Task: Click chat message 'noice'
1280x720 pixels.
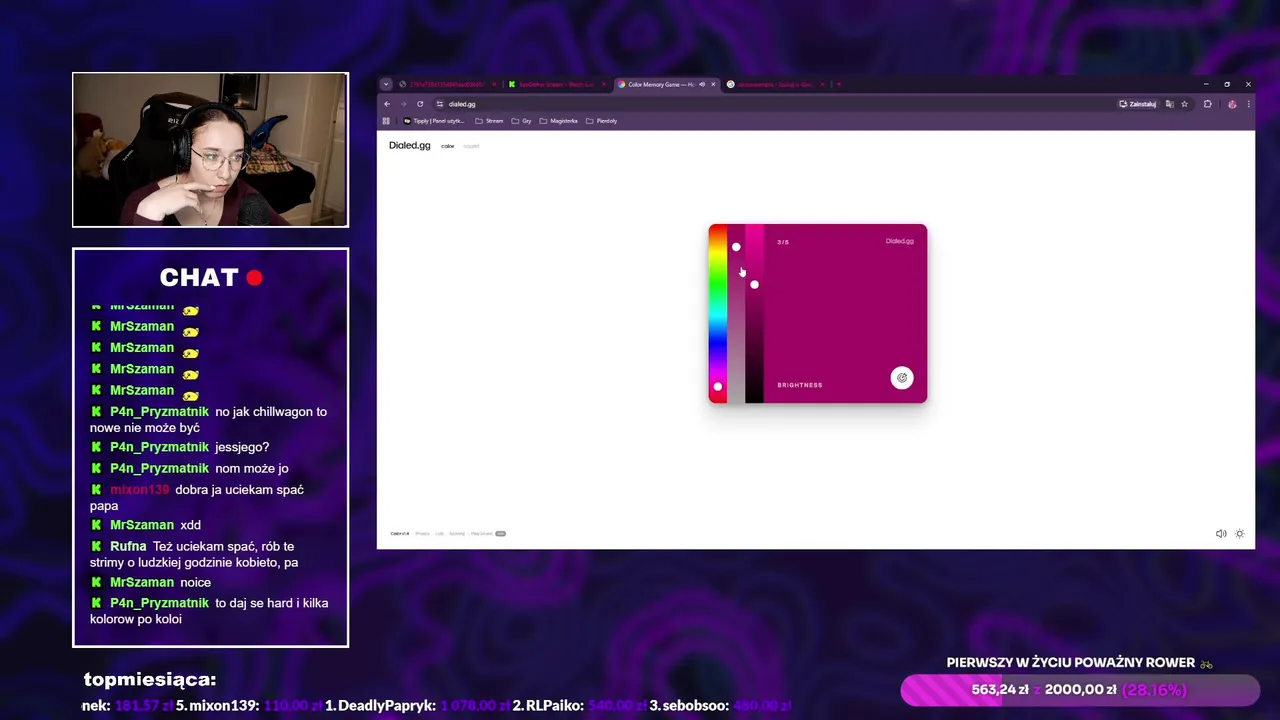Action: 196,582
